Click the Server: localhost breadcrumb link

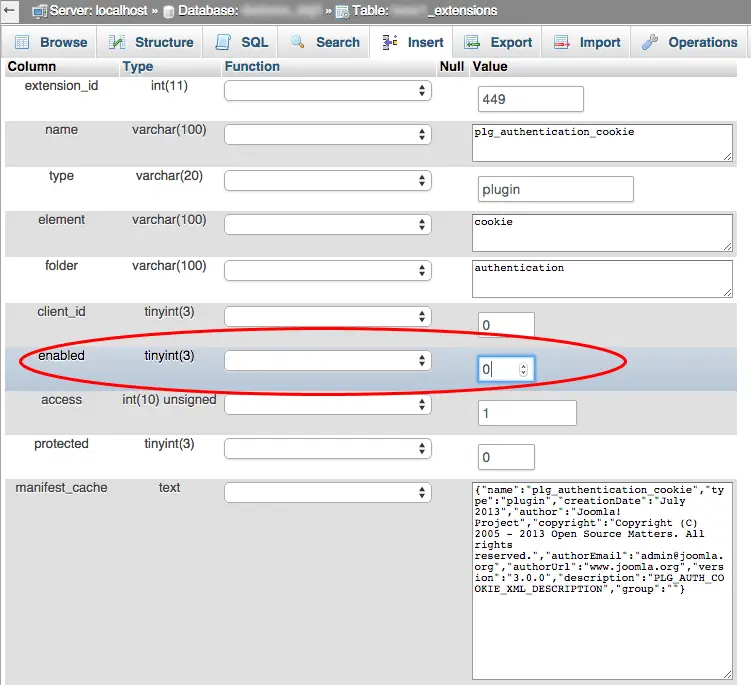point(98,11)
